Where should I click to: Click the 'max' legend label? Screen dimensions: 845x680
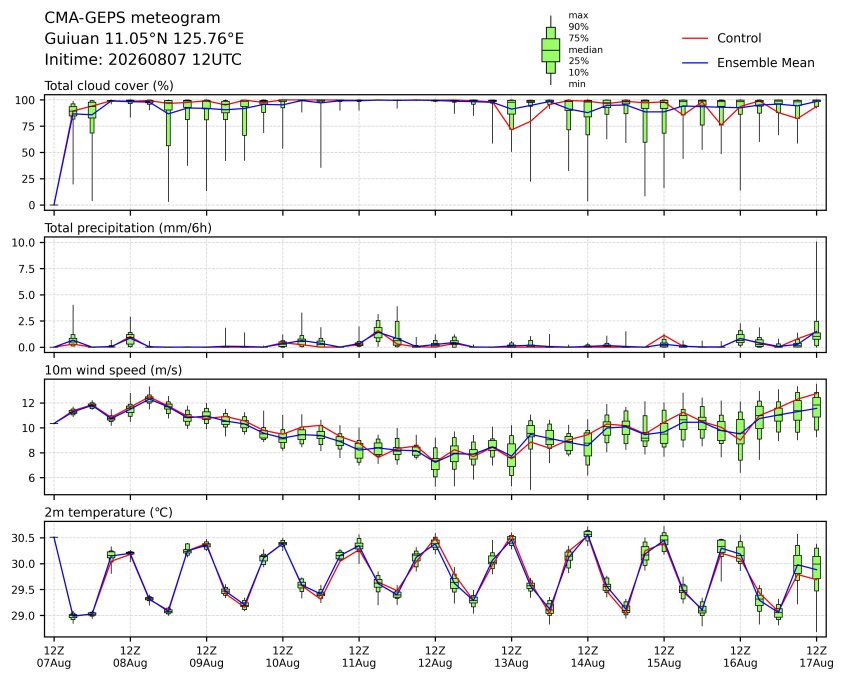point(578,15)
